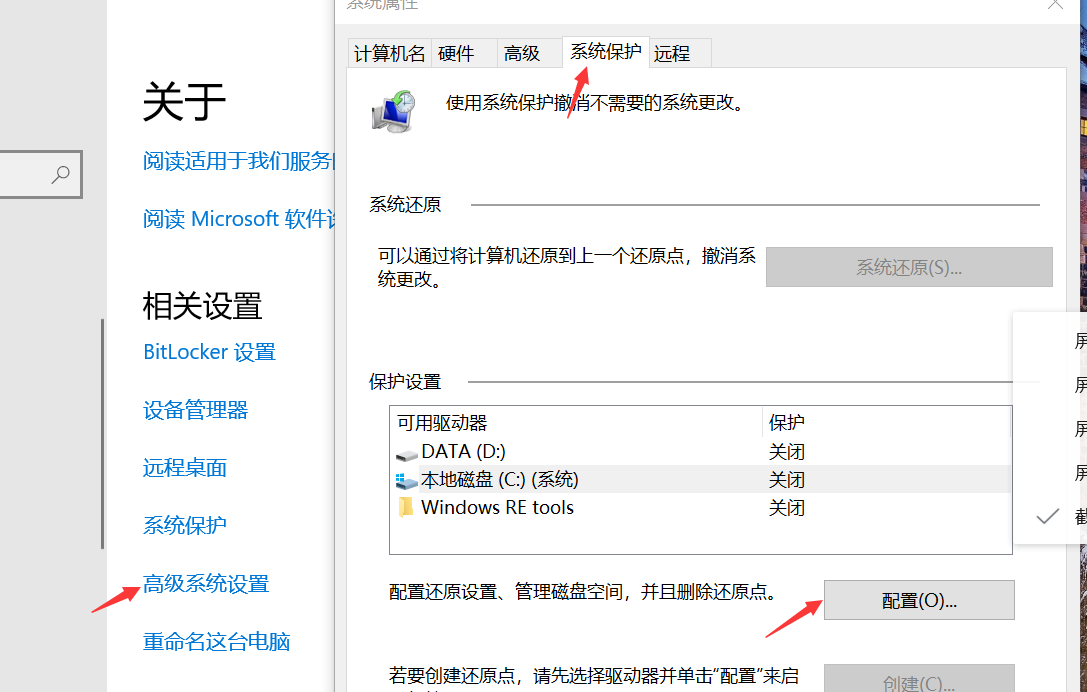Viewport: 1087px width, 692px height.
Task: Click the DATA (D:) drive icon
Action: coord(406,454)
